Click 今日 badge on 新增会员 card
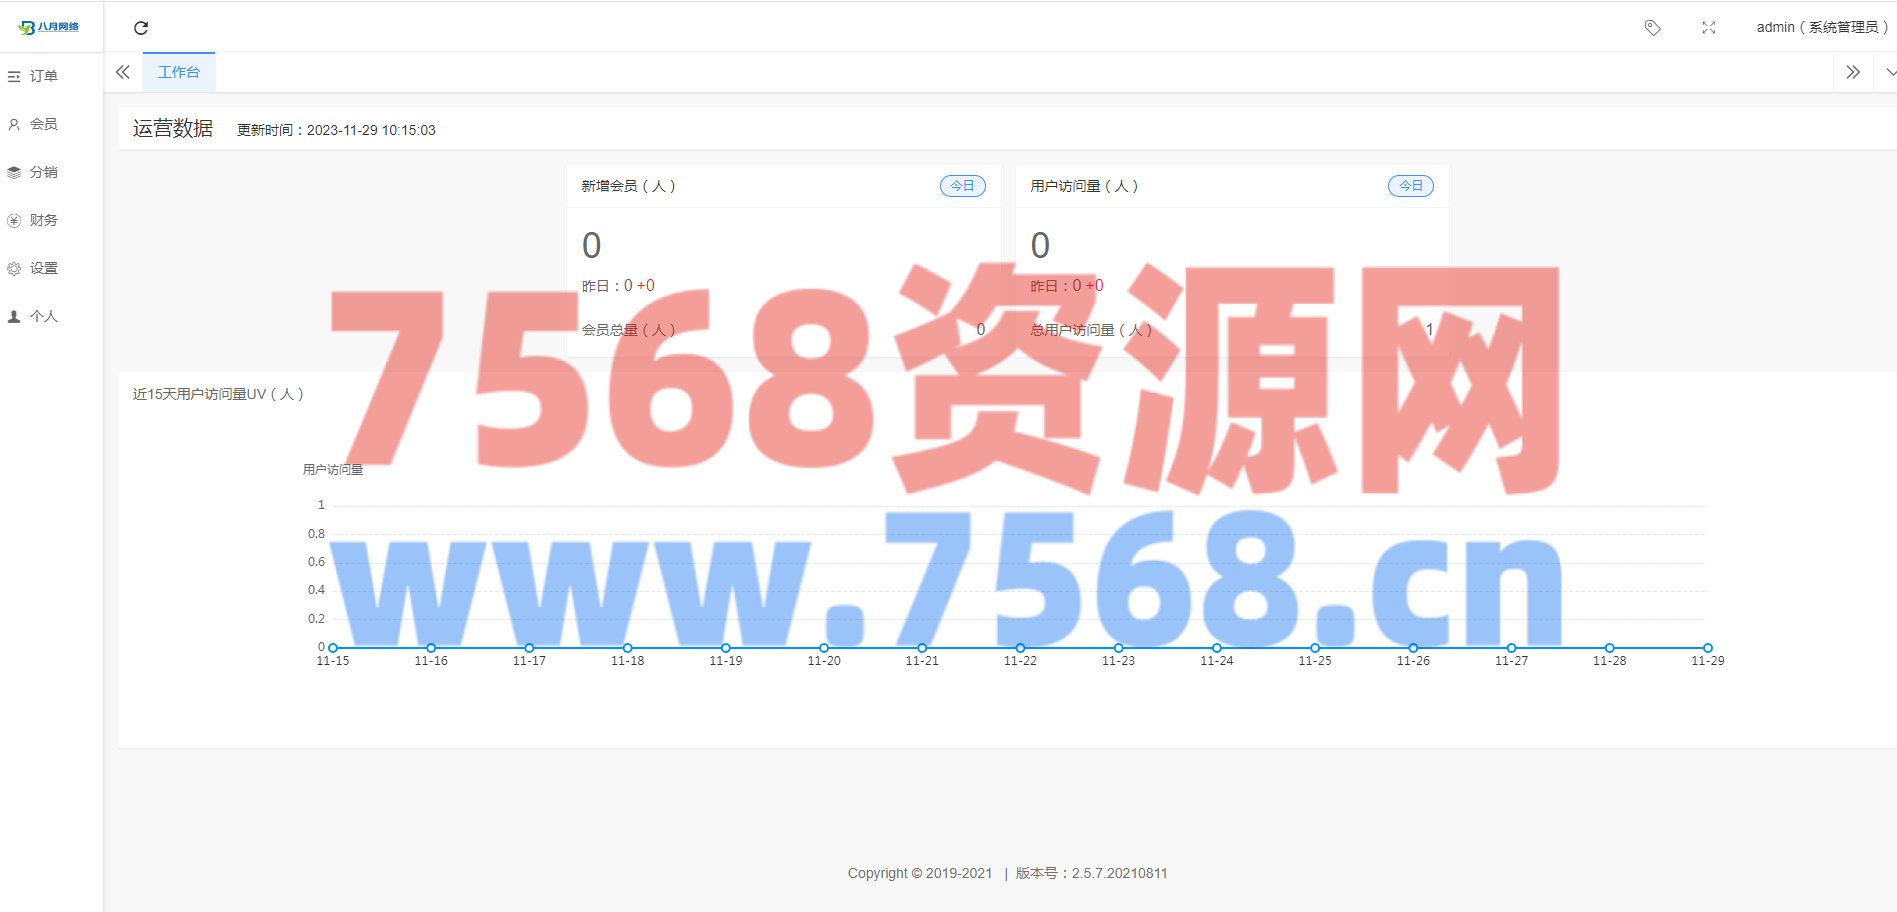The height and width of the screenshot is (912, 1897). [962, 186]
